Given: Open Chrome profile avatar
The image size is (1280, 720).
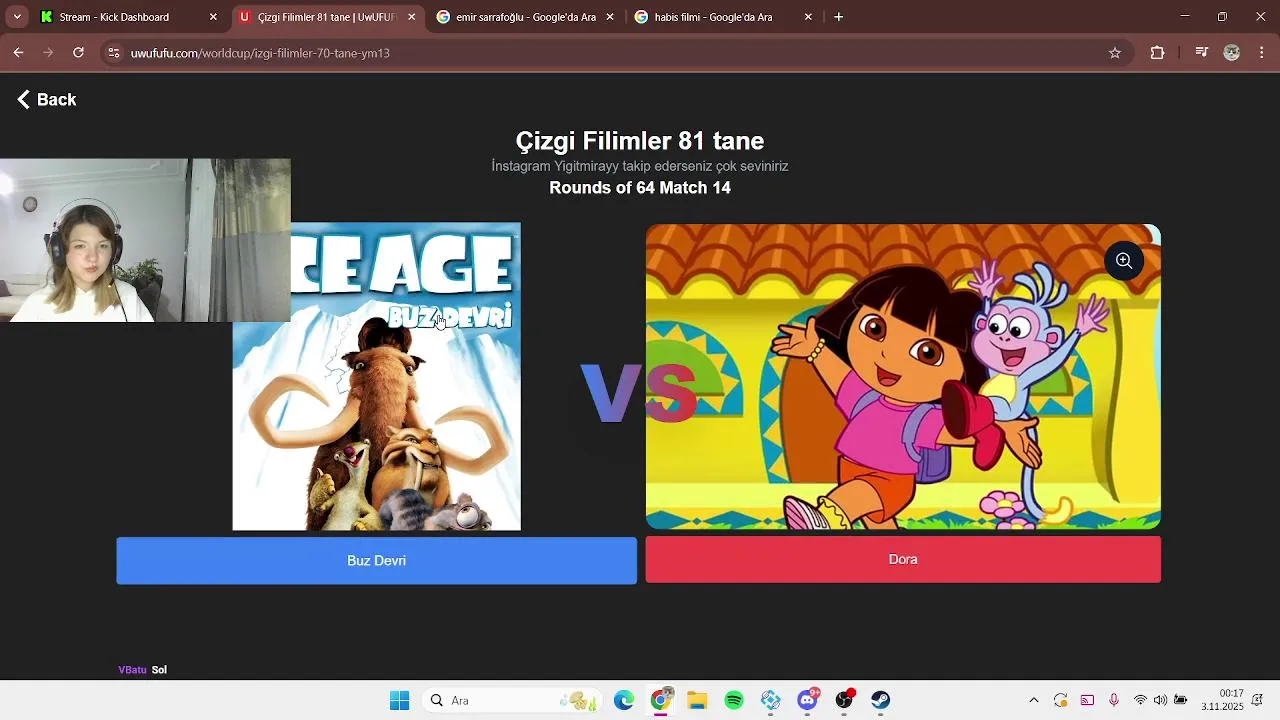Looking at the screenshot, I should pyautogui.click(x=1232, y=53).
